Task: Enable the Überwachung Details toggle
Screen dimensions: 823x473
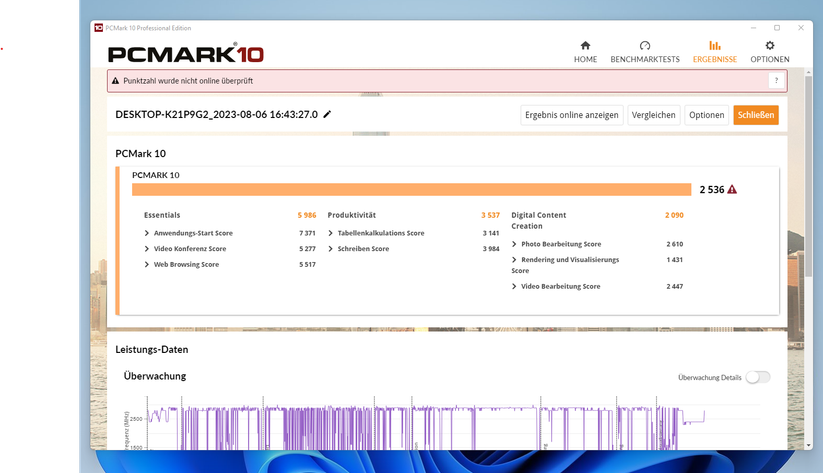Action: 758,377
